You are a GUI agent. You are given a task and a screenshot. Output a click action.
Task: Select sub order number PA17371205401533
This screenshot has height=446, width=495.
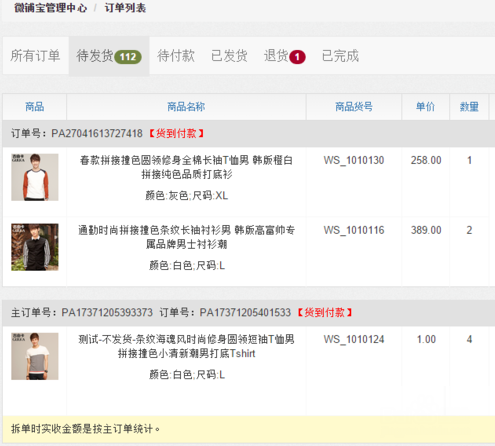[245, 313]
